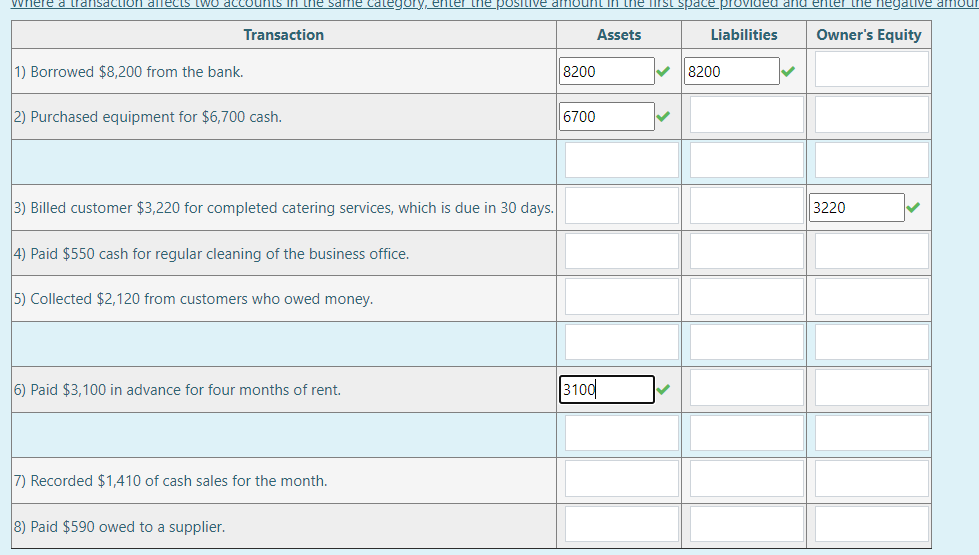Viewport: 979px width, 555px height.
Task: Click text 'Purchased equipment for $6,700 cash'
Action: click(x=155, y=117)
